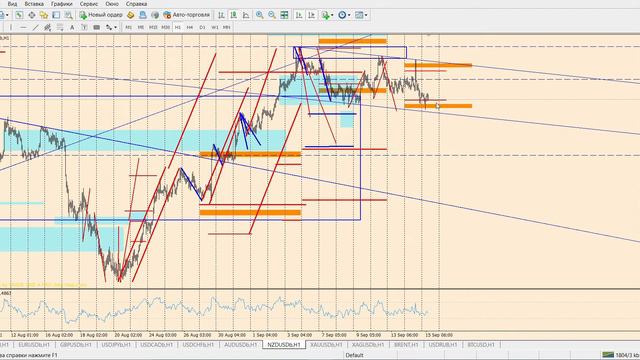Click the clock Periods icon
Image resolution: width=640 pixels, height=360 pixels.
342,15
